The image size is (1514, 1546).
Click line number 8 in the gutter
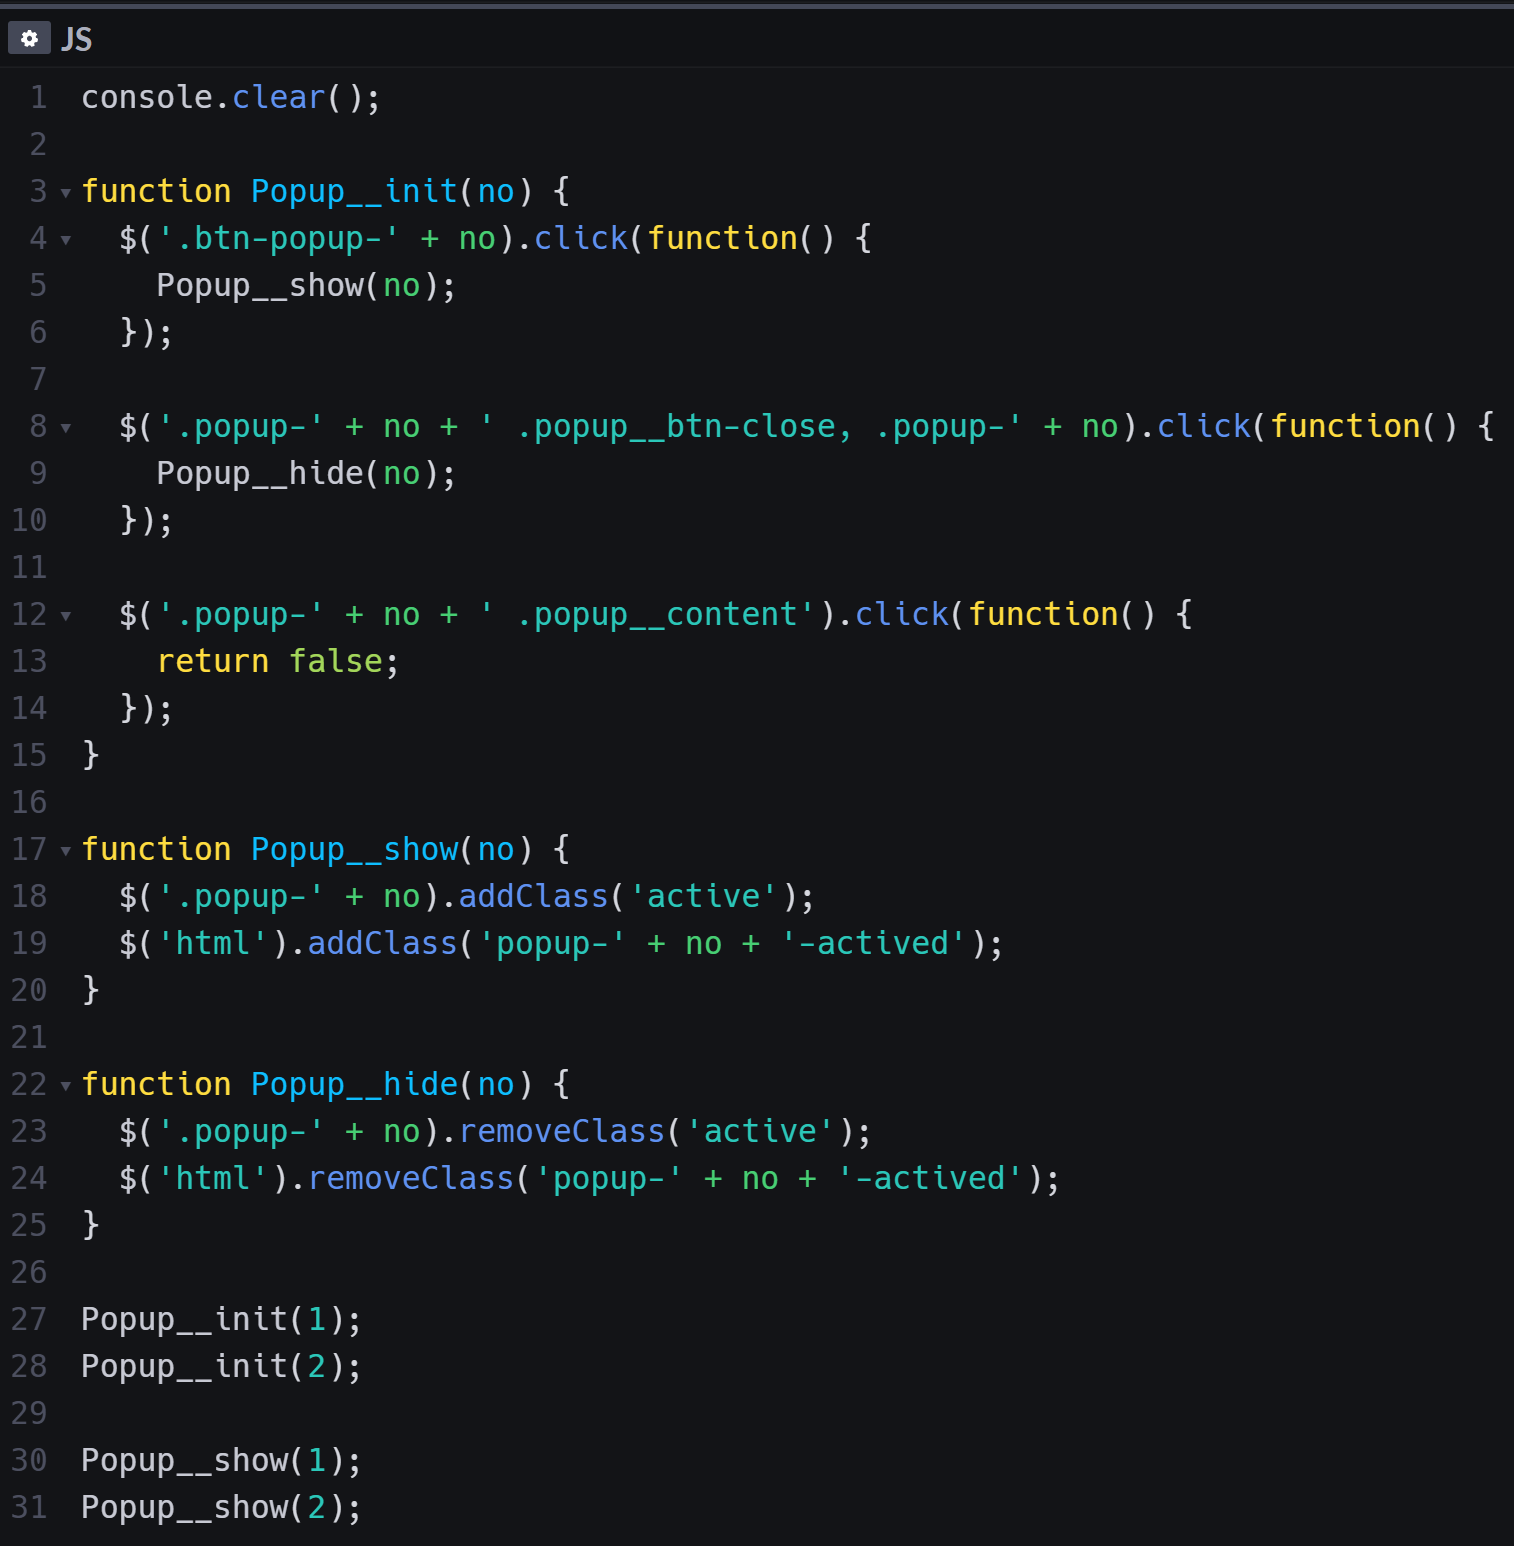(x=38, y=426)
